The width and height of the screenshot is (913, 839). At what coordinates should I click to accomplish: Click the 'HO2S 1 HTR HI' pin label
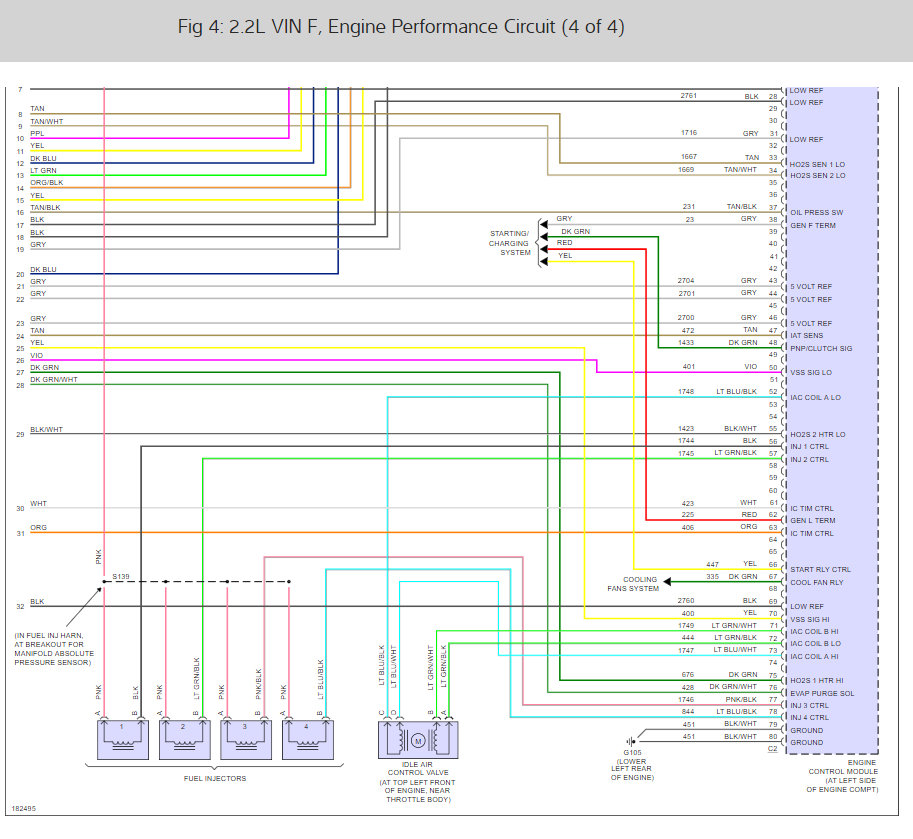[x=817, y=680]
